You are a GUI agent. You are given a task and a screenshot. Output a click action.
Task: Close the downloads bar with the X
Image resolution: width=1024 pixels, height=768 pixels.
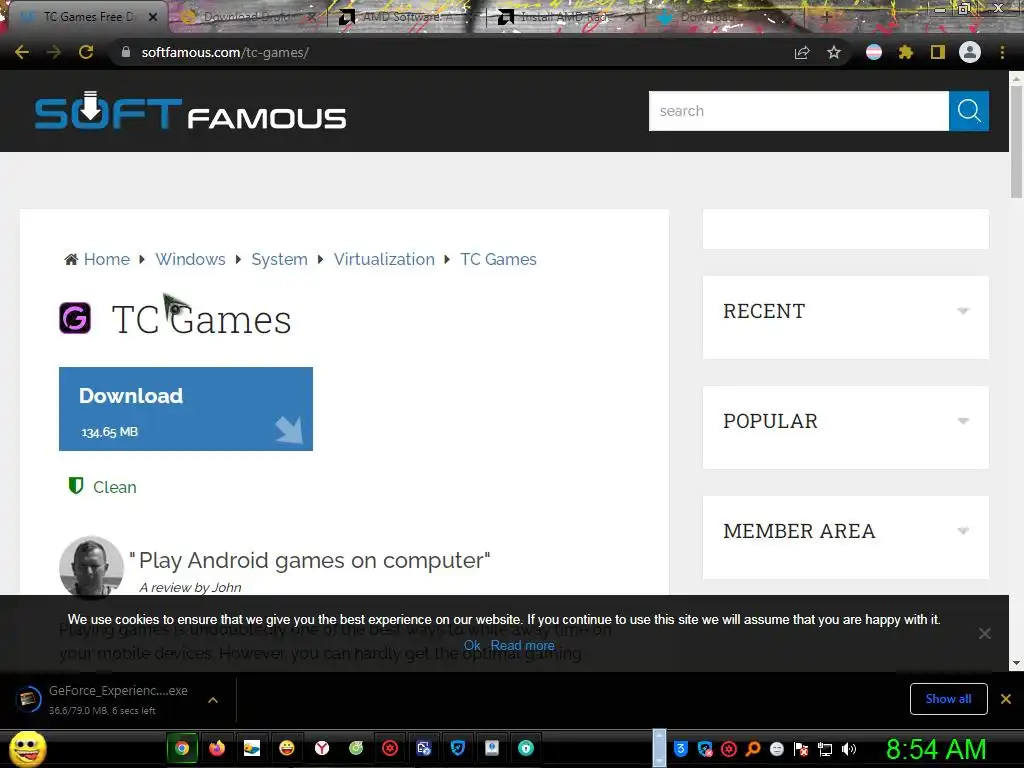click(1006, 699)
